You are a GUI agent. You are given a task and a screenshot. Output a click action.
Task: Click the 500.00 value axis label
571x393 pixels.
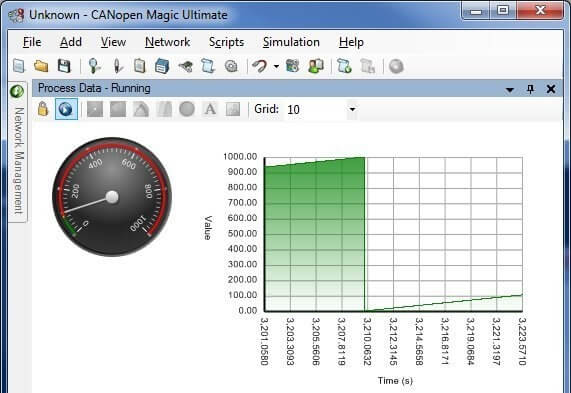point(242,233)
